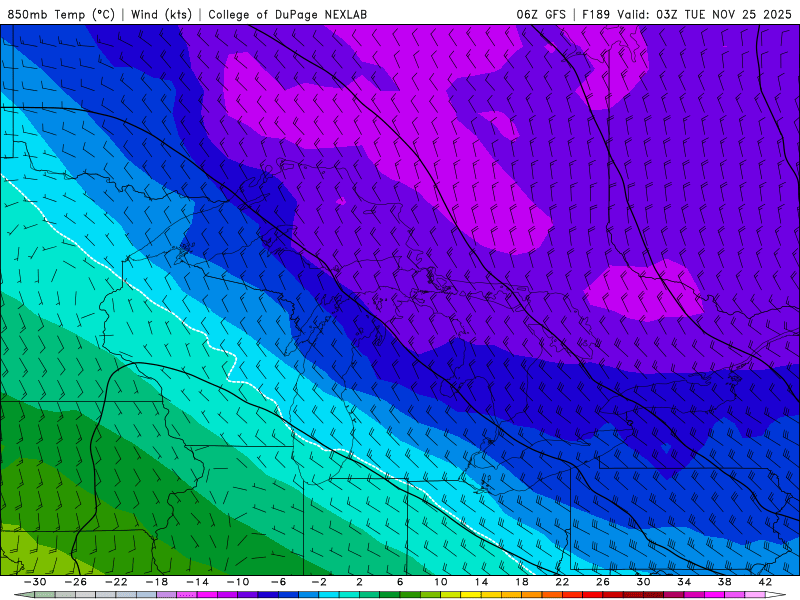800x600 pixels.
Task: Click the 18 color scale label
Action: click(522, 582)
